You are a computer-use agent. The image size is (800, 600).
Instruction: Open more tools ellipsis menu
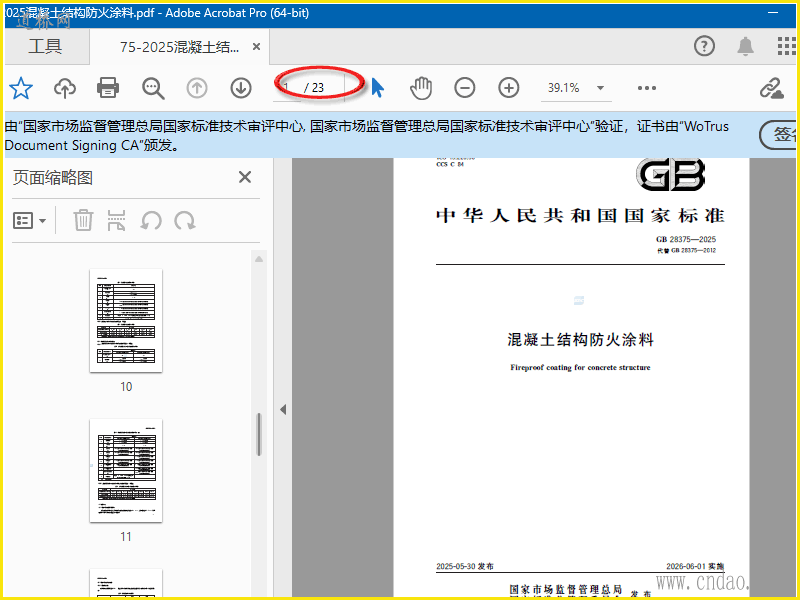pyautogui.click(x=646, y=88)
